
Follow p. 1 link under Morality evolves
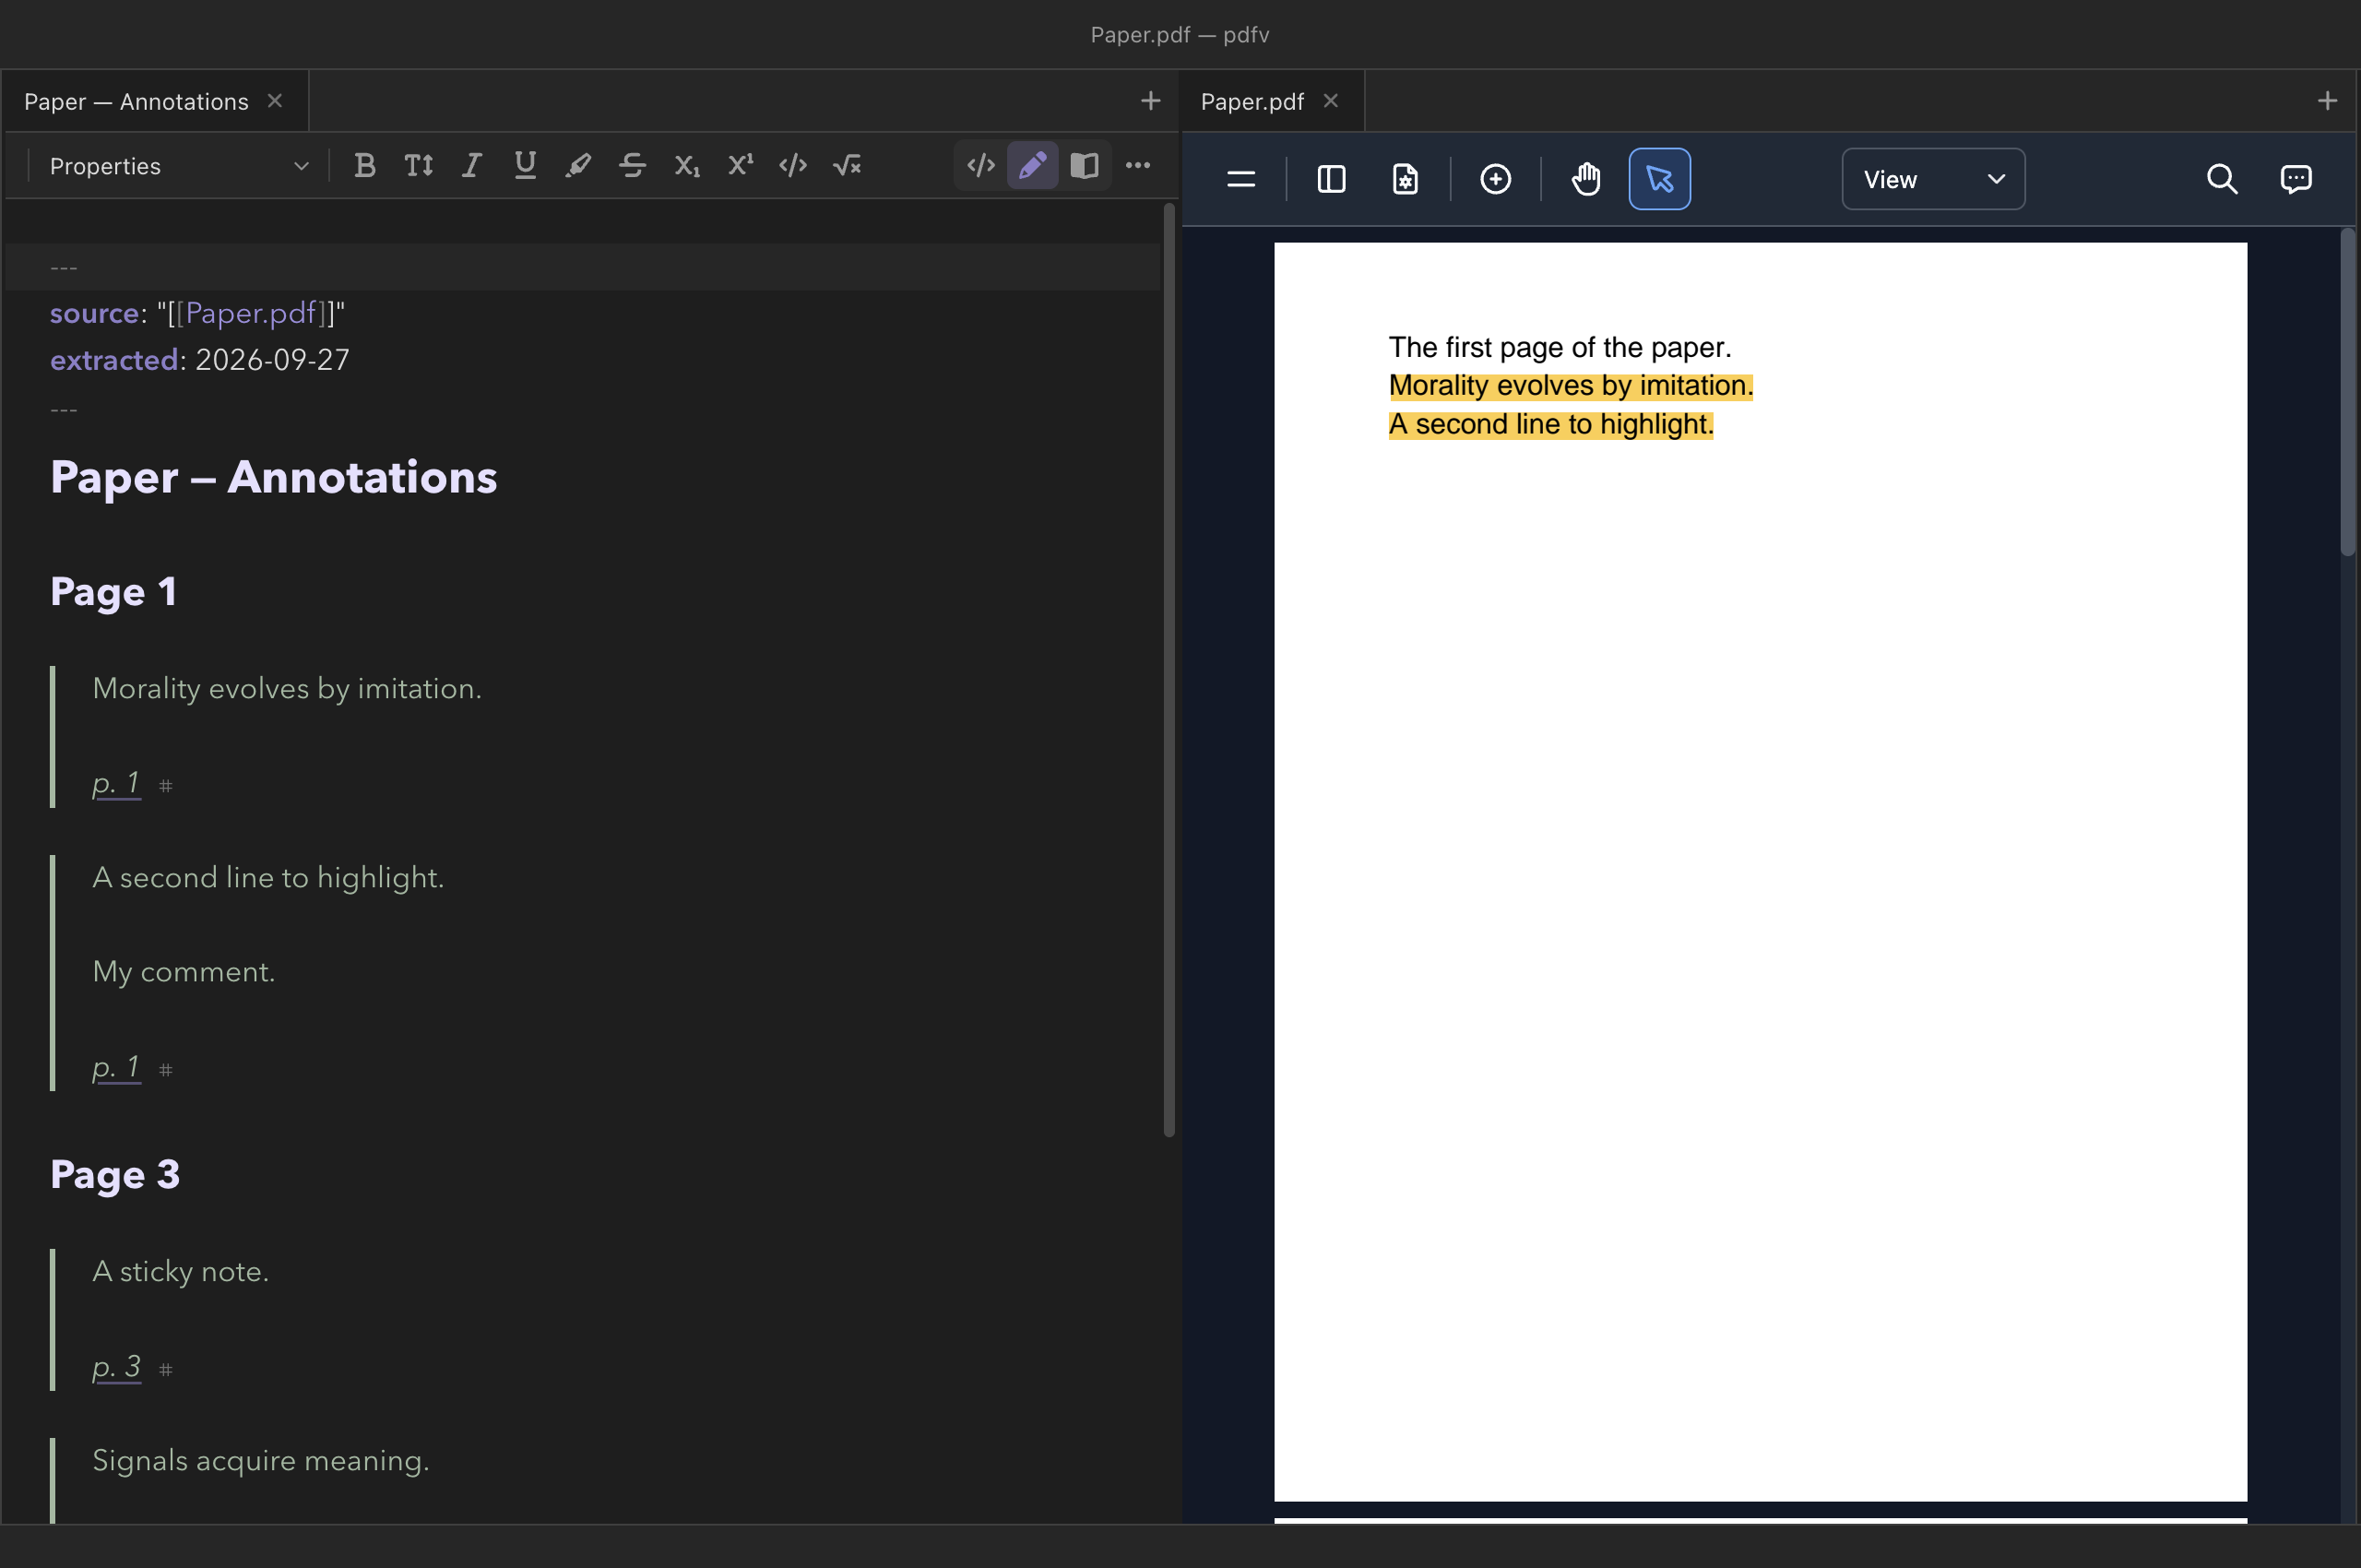click(116, 783)
